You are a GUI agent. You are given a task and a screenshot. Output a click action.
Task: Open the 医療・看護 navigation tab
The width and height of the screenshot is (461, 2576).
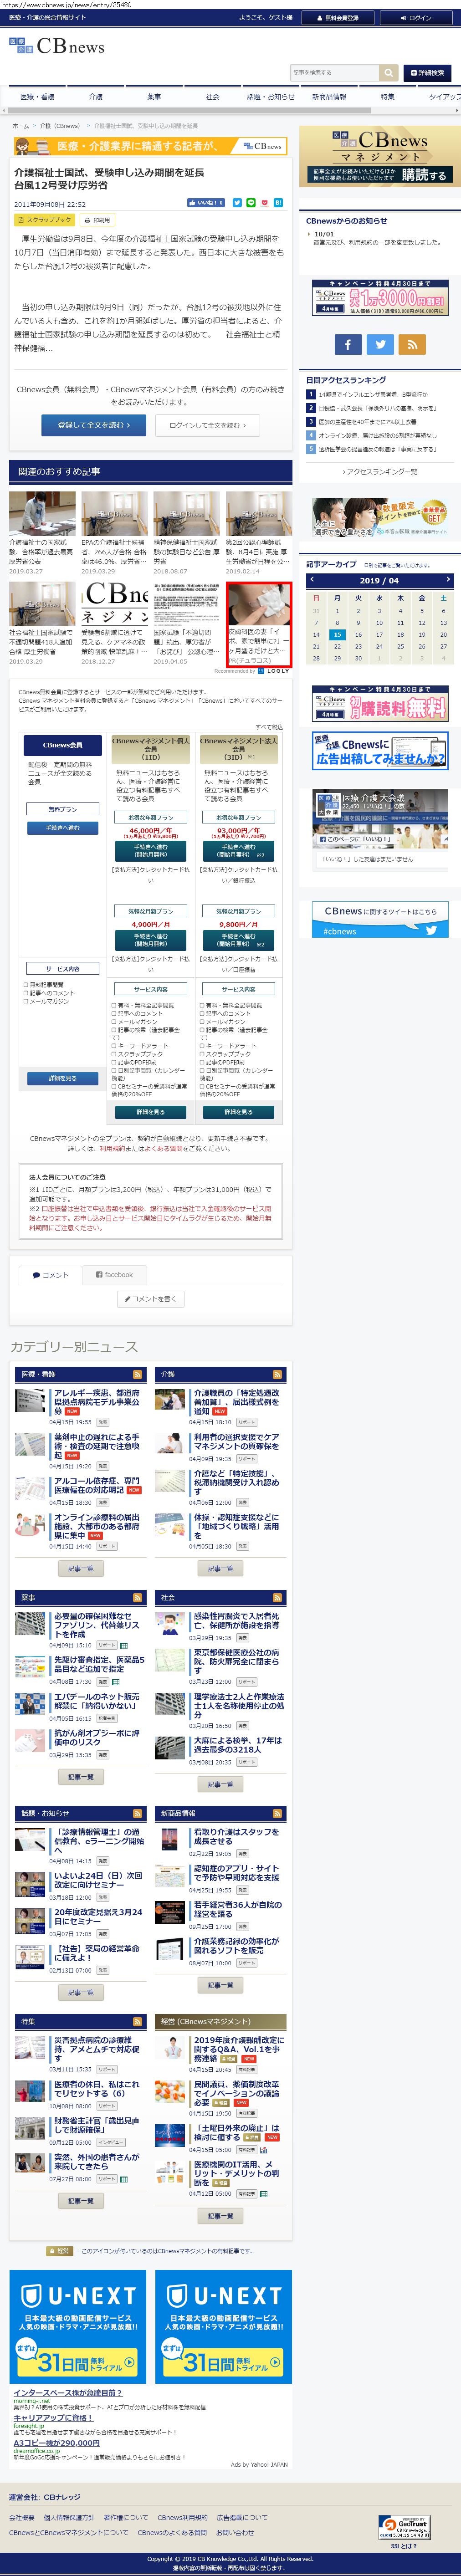pos(38,97)
